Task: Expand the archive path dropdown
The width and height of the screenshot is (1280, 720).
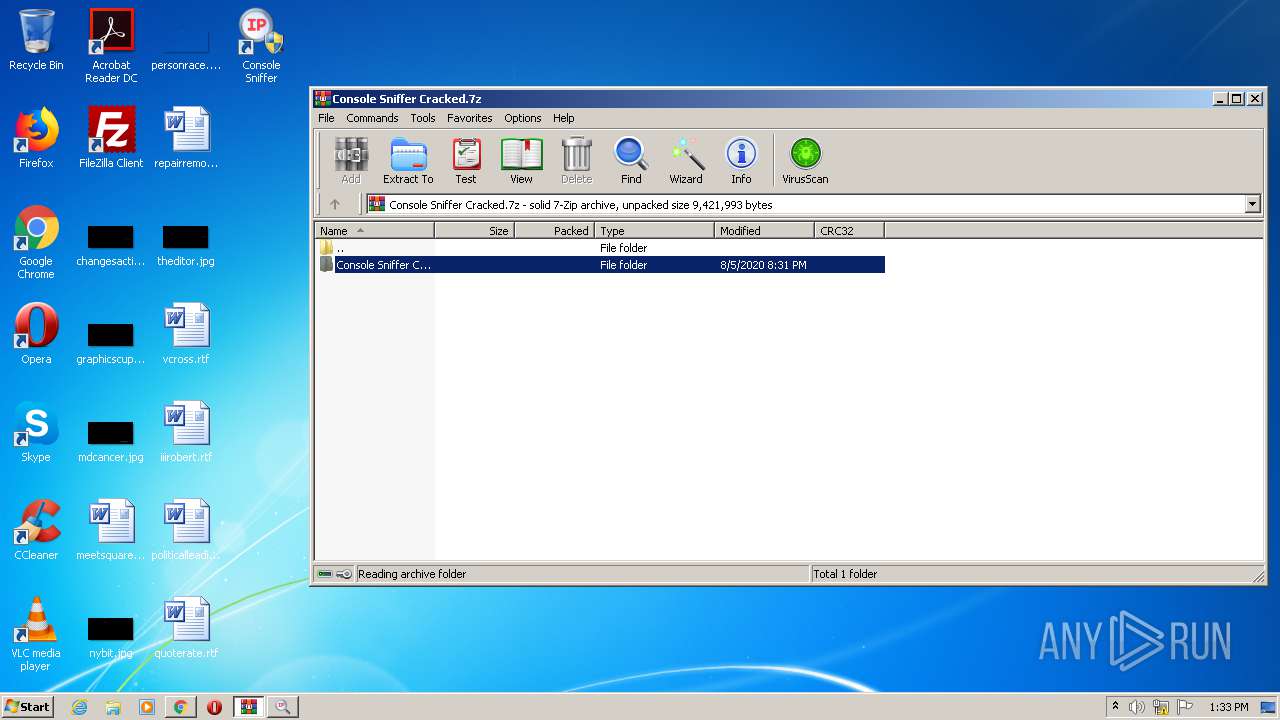Action: (1252, 204)
